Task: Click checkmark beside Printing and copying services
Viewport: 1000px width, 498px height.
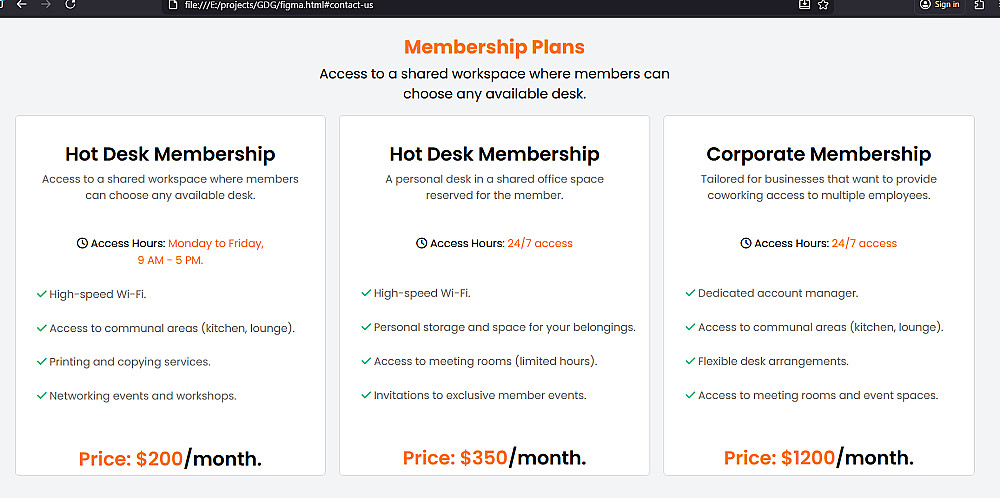Action: coord(42,361)
